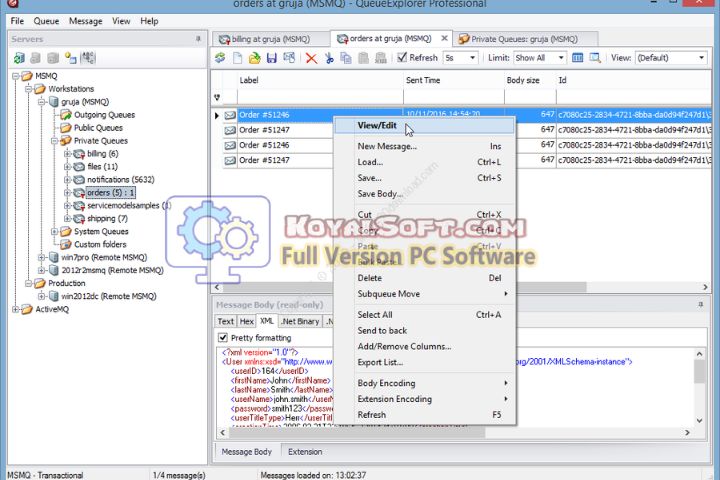The width and height of the screenshot is (720, 480).
Task: Expand the billing (6) queue node
Action: pyautogui.click(x=67, y=153)
